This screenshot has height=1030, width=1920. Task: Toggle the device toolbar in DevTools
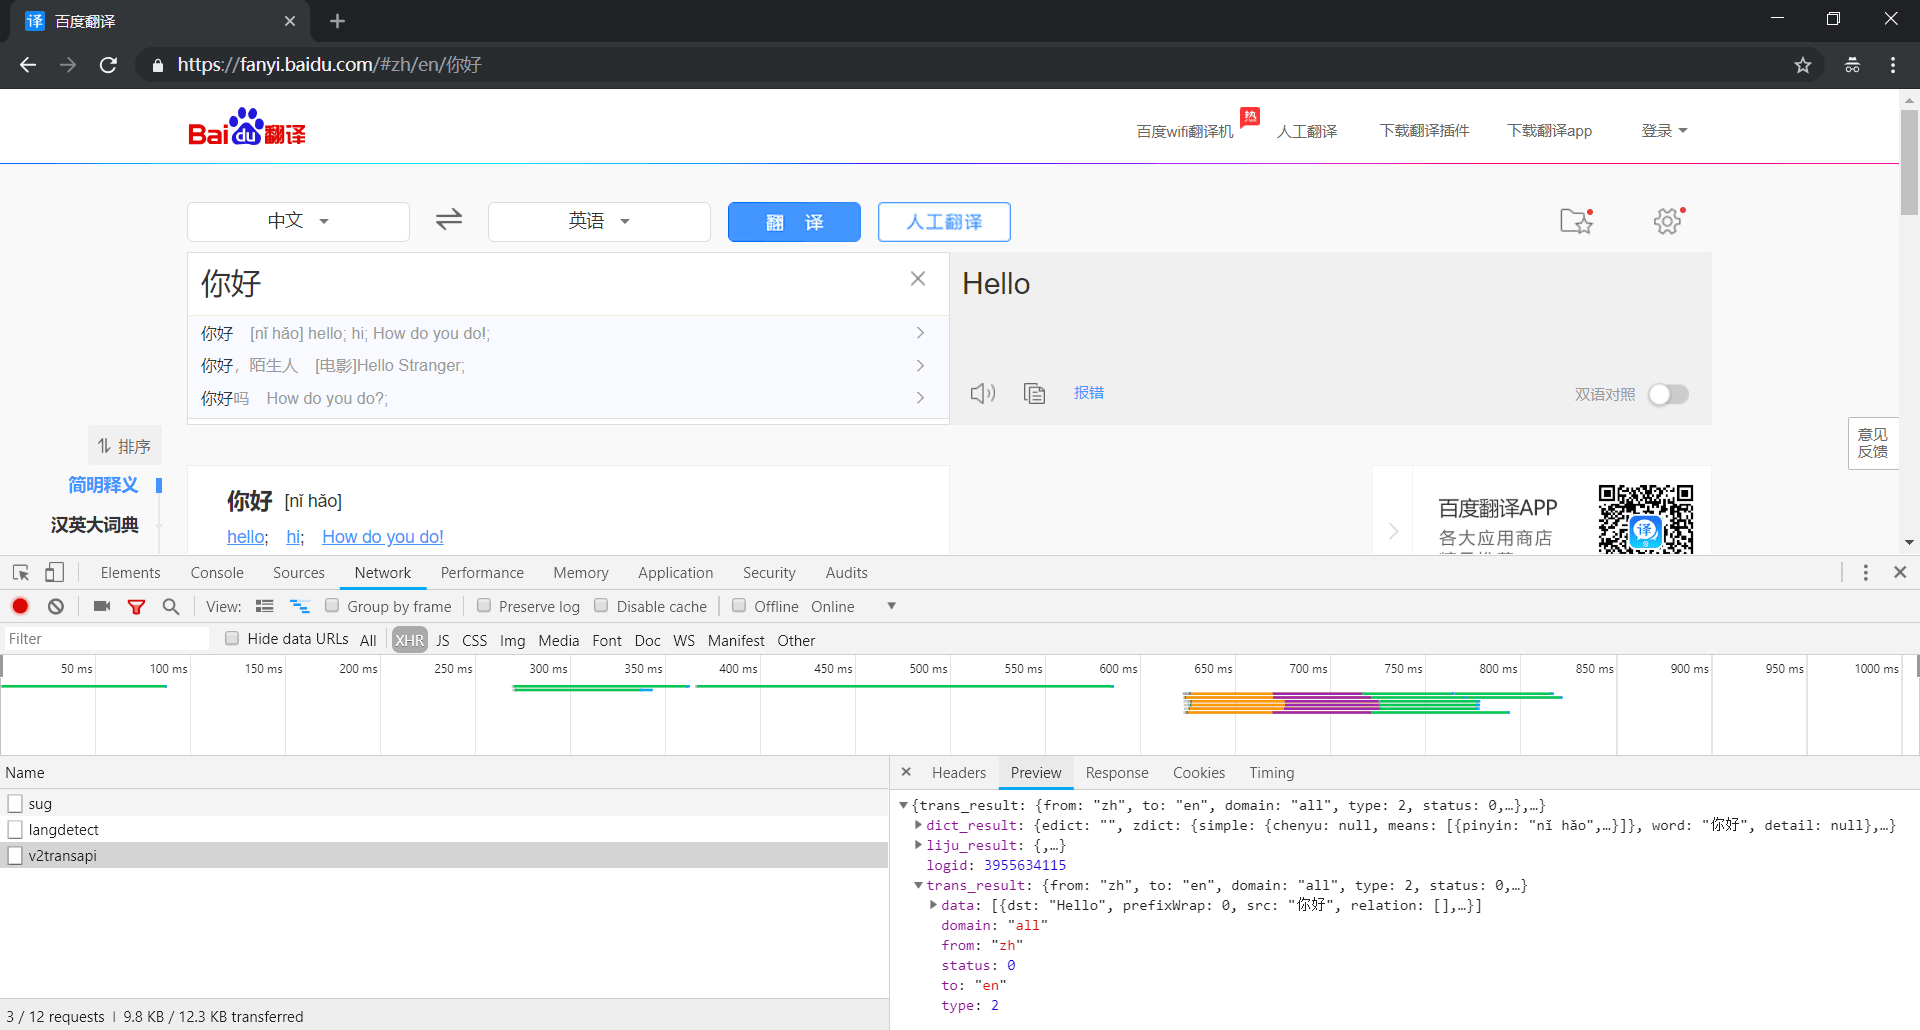tap(54, 573)
